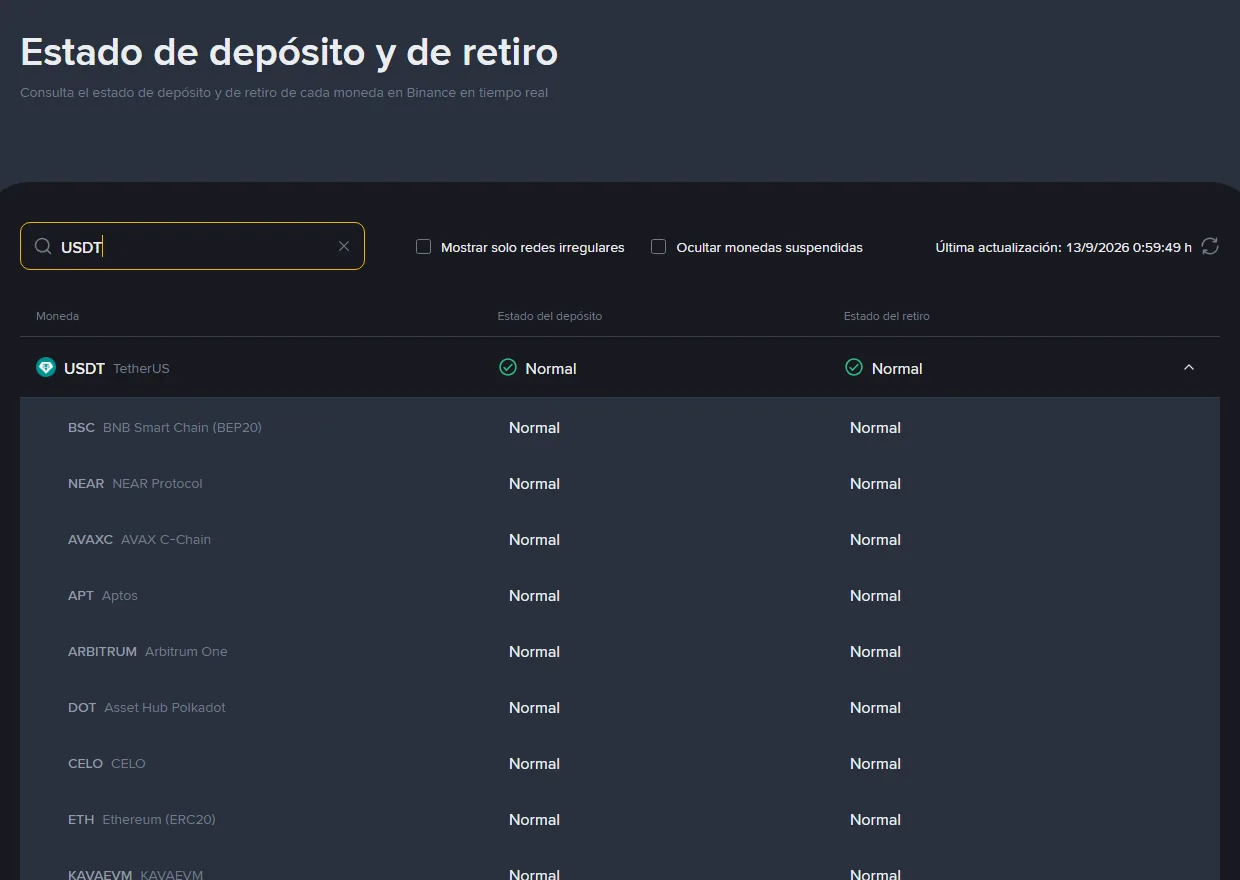Click the USDT withdrawal status check icon

pos(854,368)
